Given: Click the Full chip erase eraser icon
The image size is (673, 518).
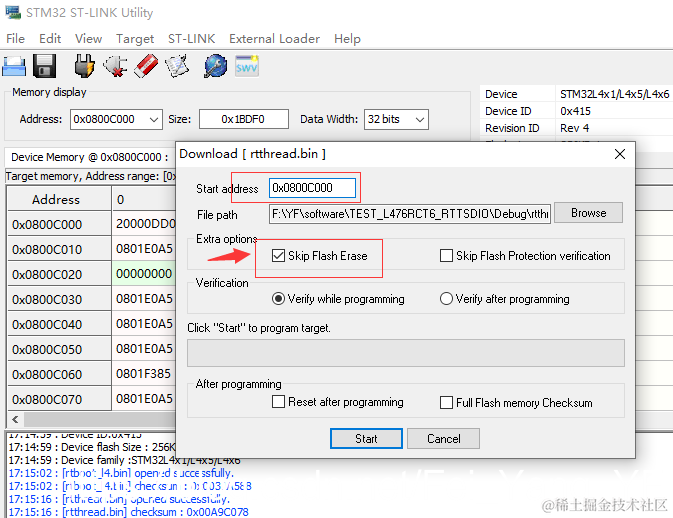Looking at the screenshot, I should pyautogui.click(x=146, y=66).
